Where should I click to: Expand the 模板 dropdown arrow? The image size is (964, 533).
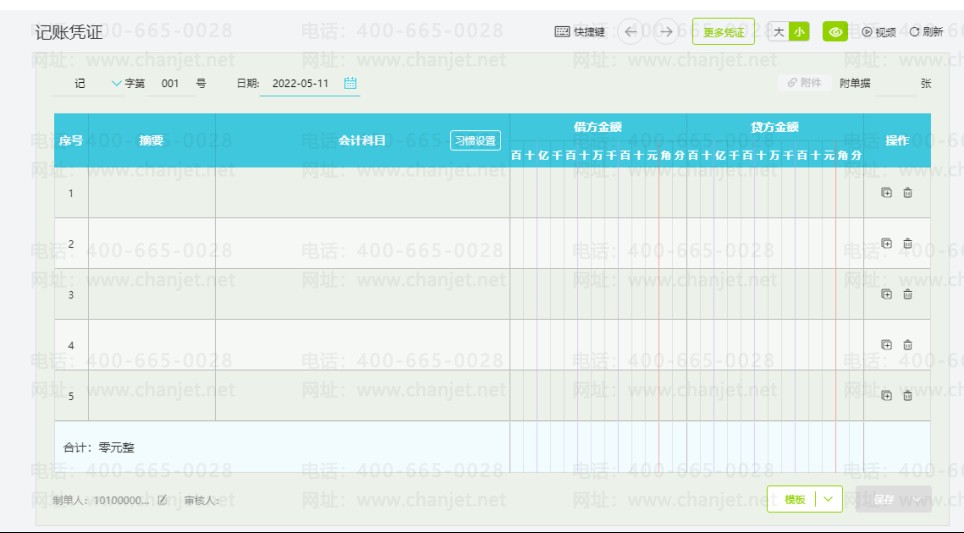click(828, 499)
